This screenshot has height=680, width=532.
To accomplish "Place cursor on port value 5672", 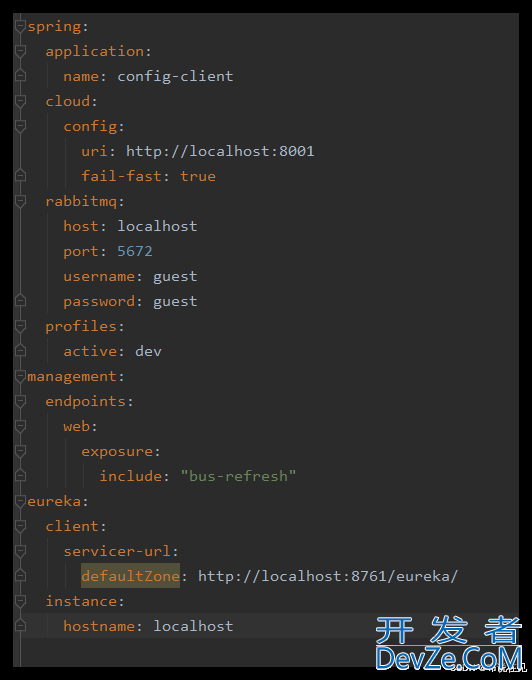I will click(135, 252).
